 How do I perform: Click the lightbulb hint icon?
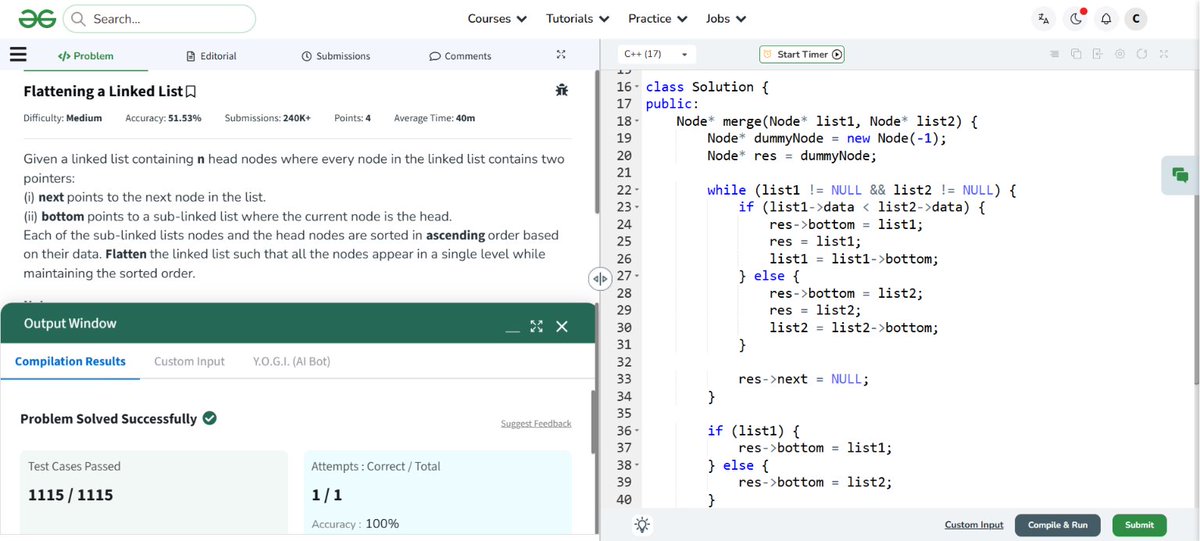tap(642, 525)
